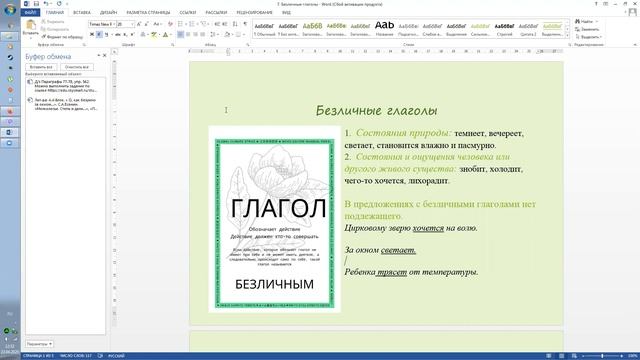The height and width of the screenshot is (360, 640).
Task: Align text left
Action: coord(180,35)
